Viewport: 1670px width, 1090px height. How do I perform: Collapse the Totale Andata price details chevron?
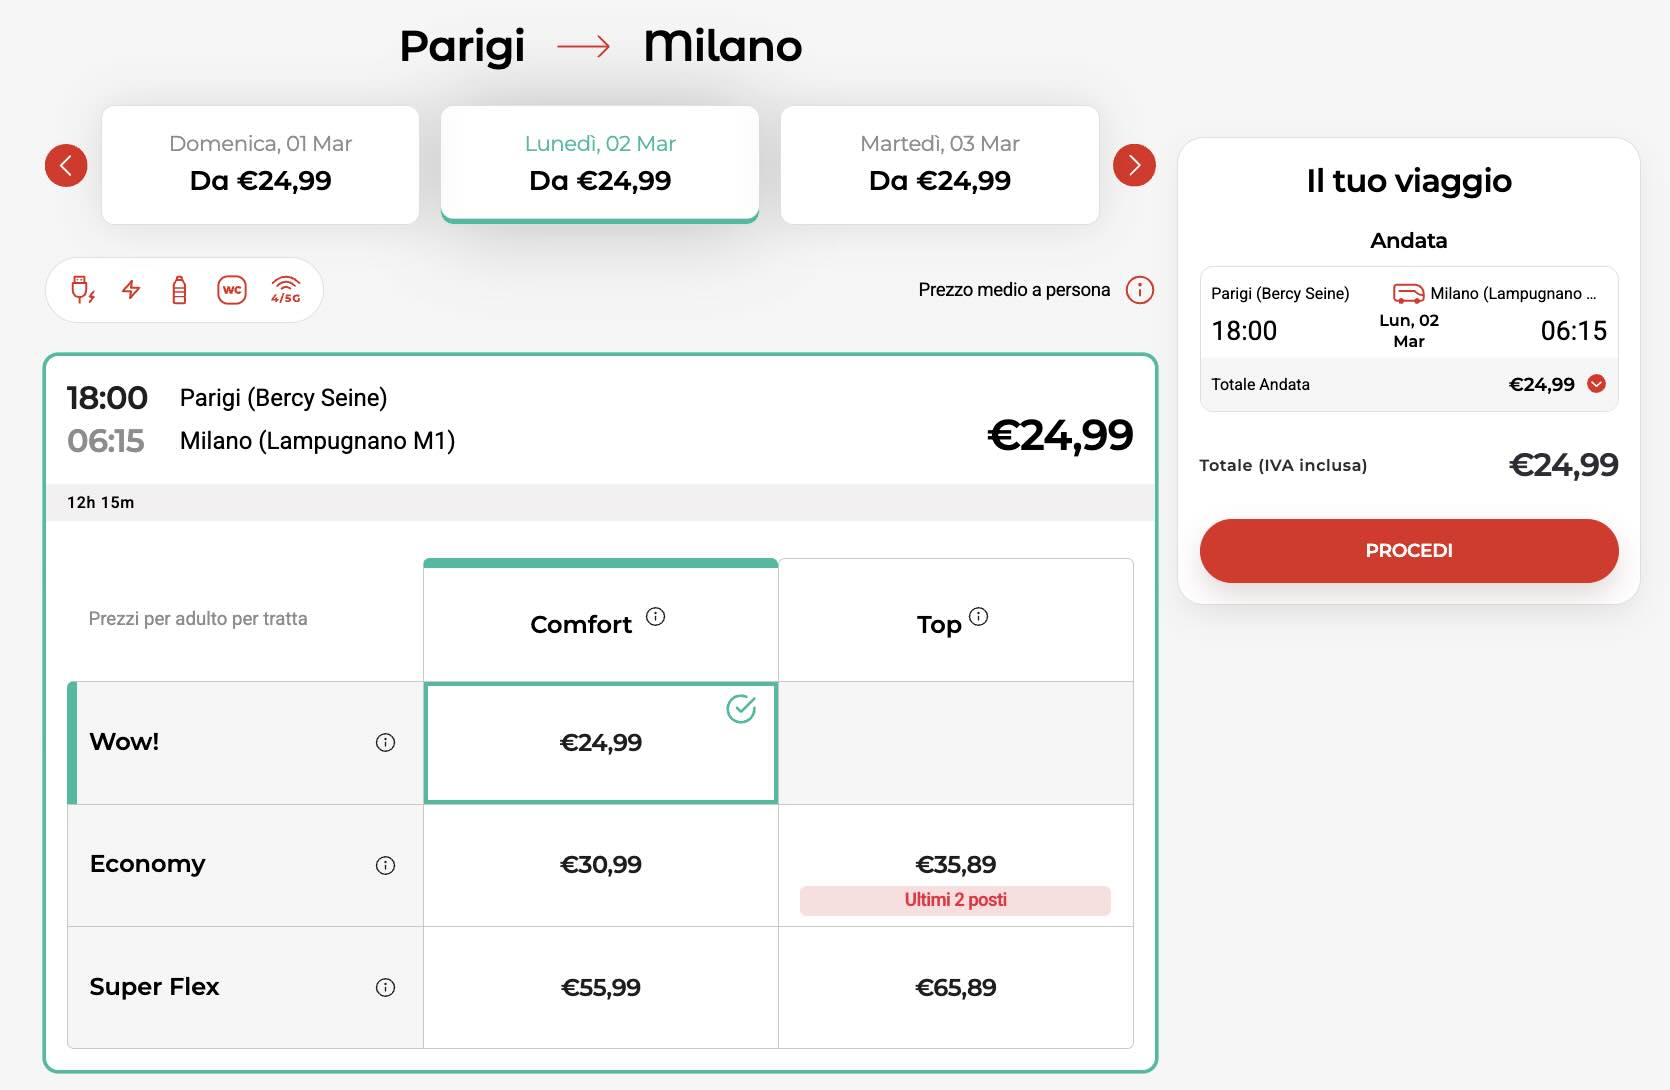[1595, 384]
